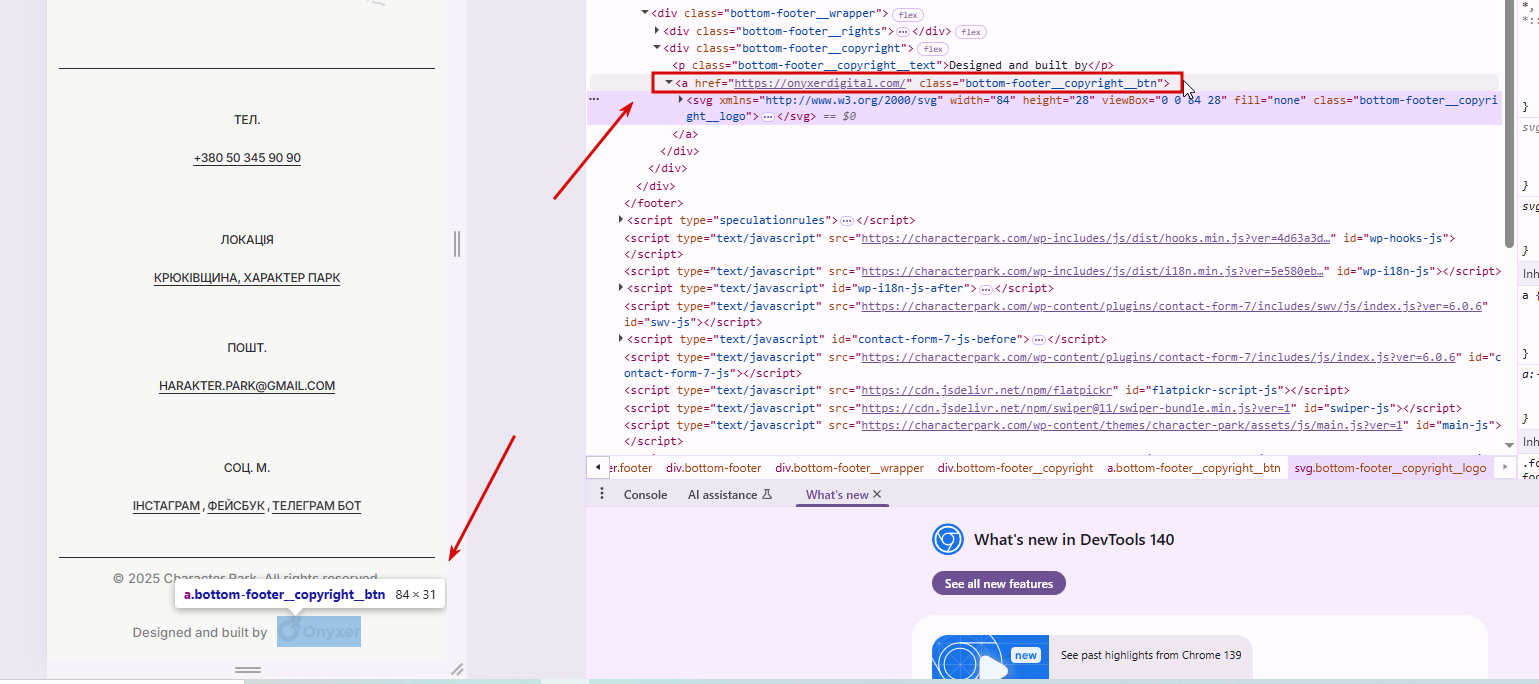Screen dimensions: 1539x684
Task: Toggle flex badge on bottom-footer__rights
Action: click(x=971, y=32)
